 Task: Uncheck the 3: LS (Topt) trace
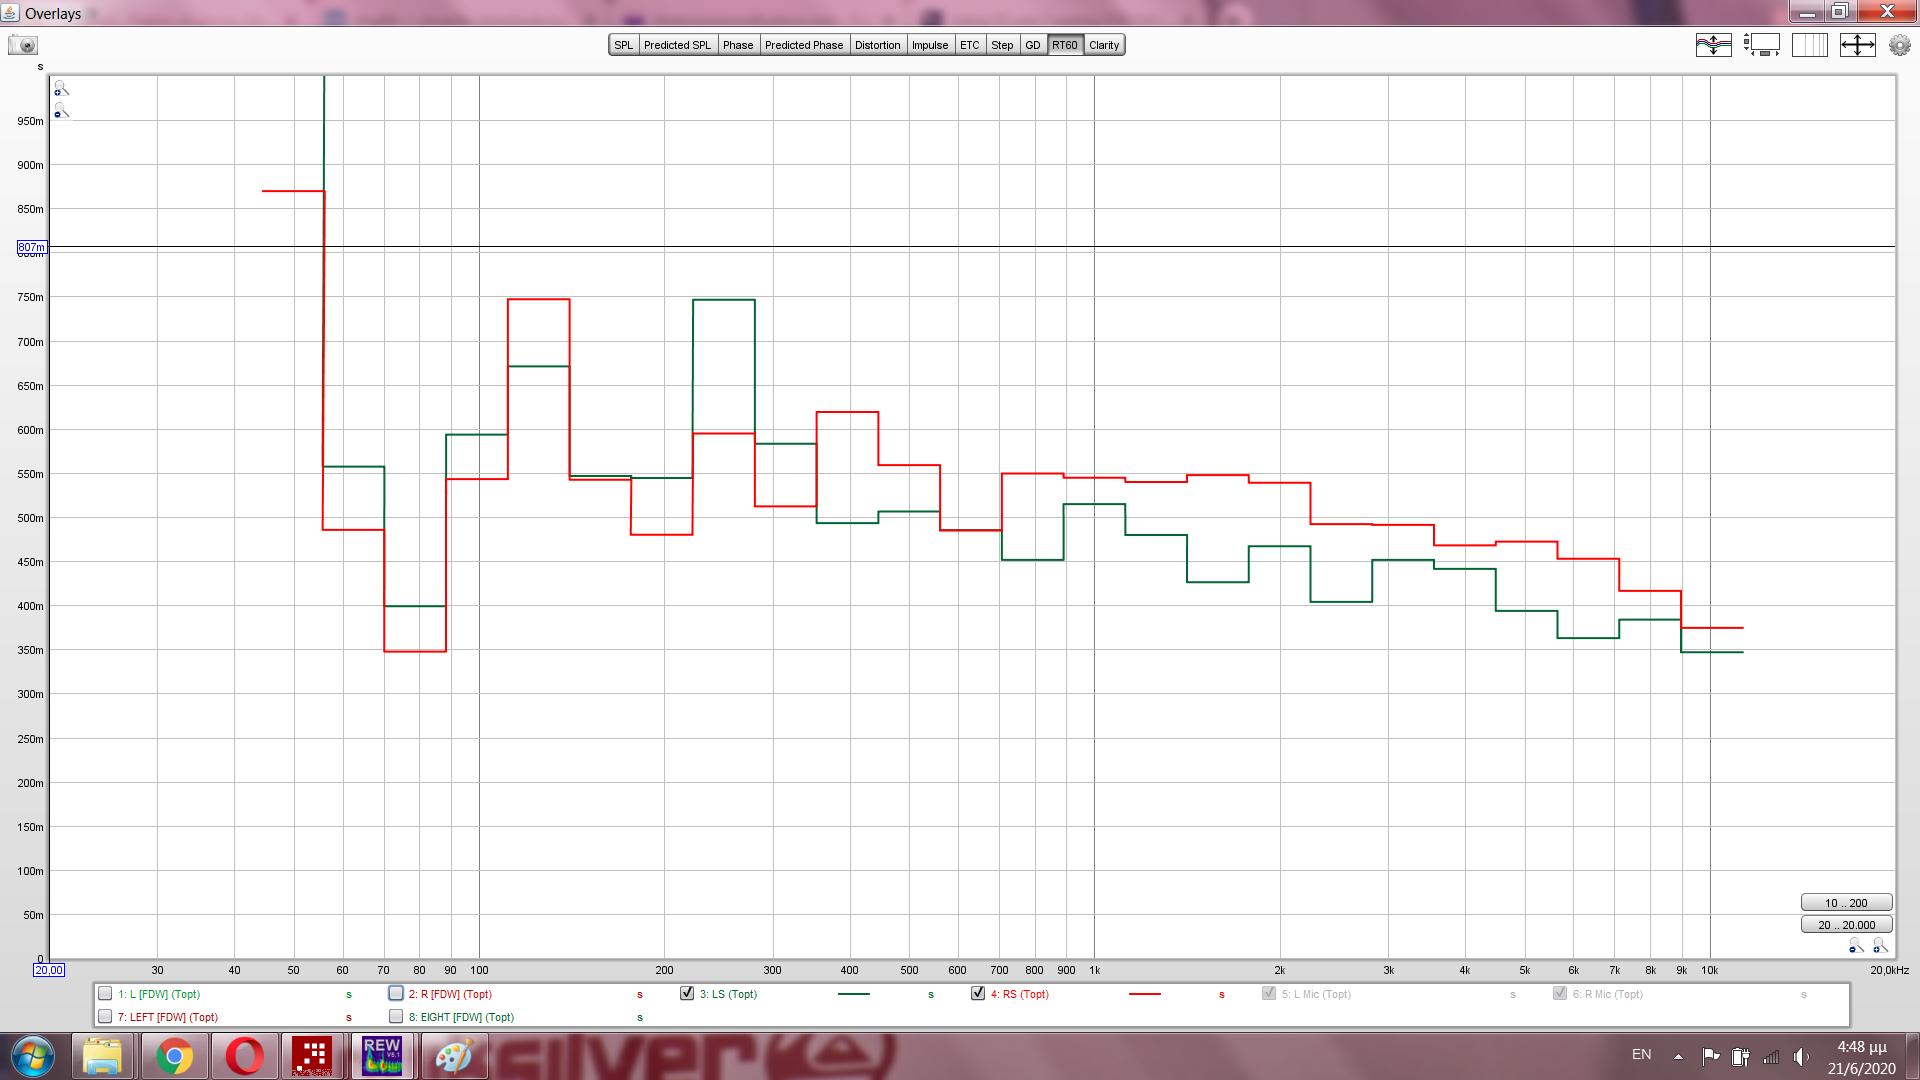click(687, 993)
